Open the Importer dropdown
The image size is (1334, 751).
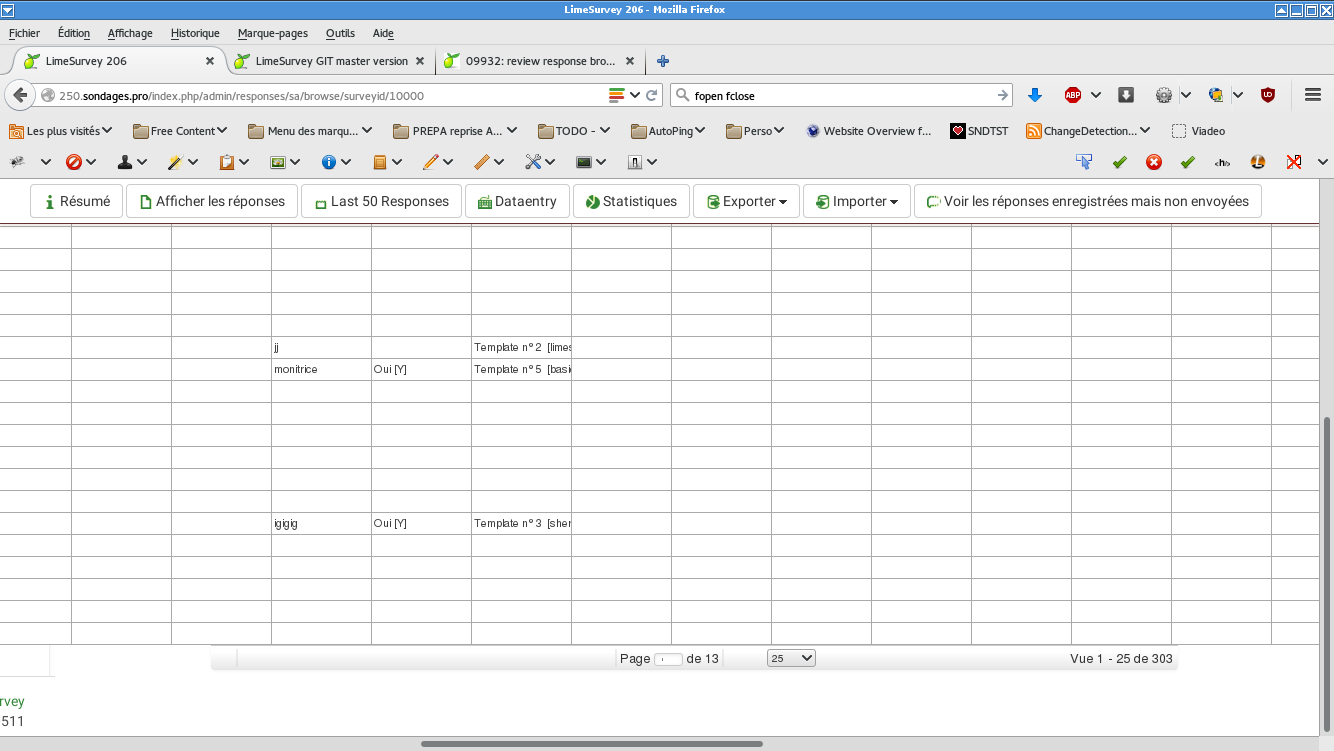(x=857, y=201)
